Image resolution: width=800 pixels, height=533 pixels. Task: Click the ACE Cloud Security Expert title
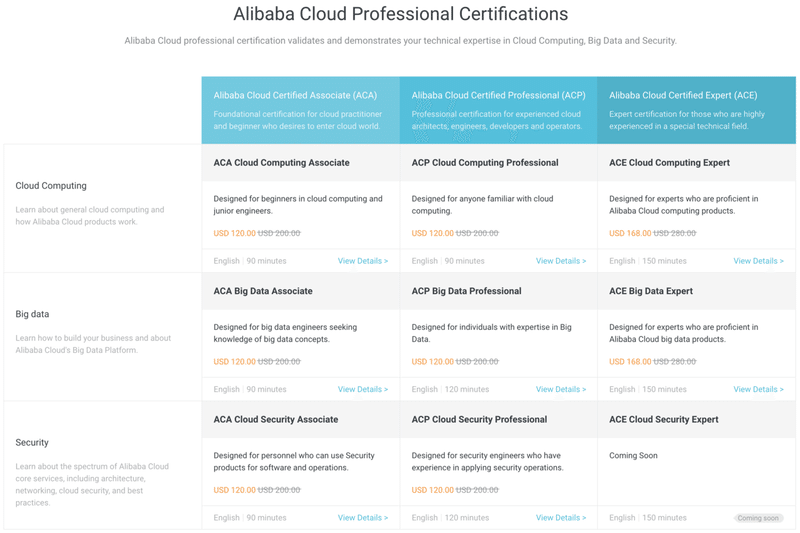click(663, 420)
